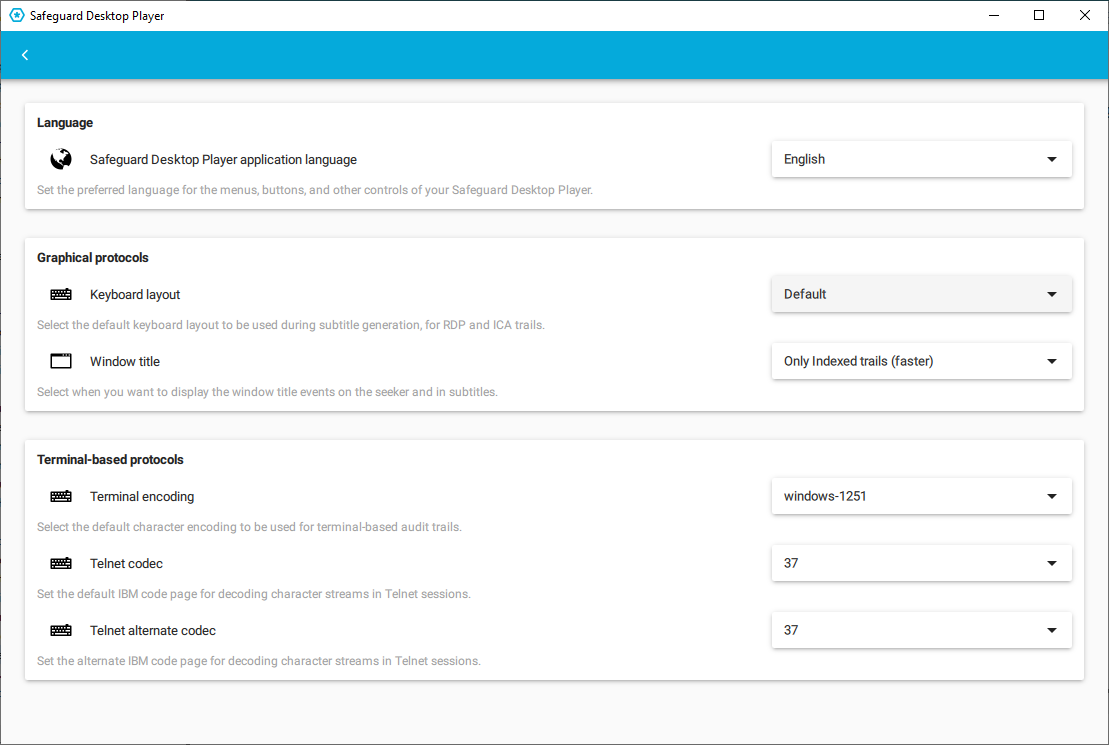The height and width of the screenshot is (745, 1109).
Task: Click the keyboard icon beside Telnet codec
Action: click(x=61, y=563)
